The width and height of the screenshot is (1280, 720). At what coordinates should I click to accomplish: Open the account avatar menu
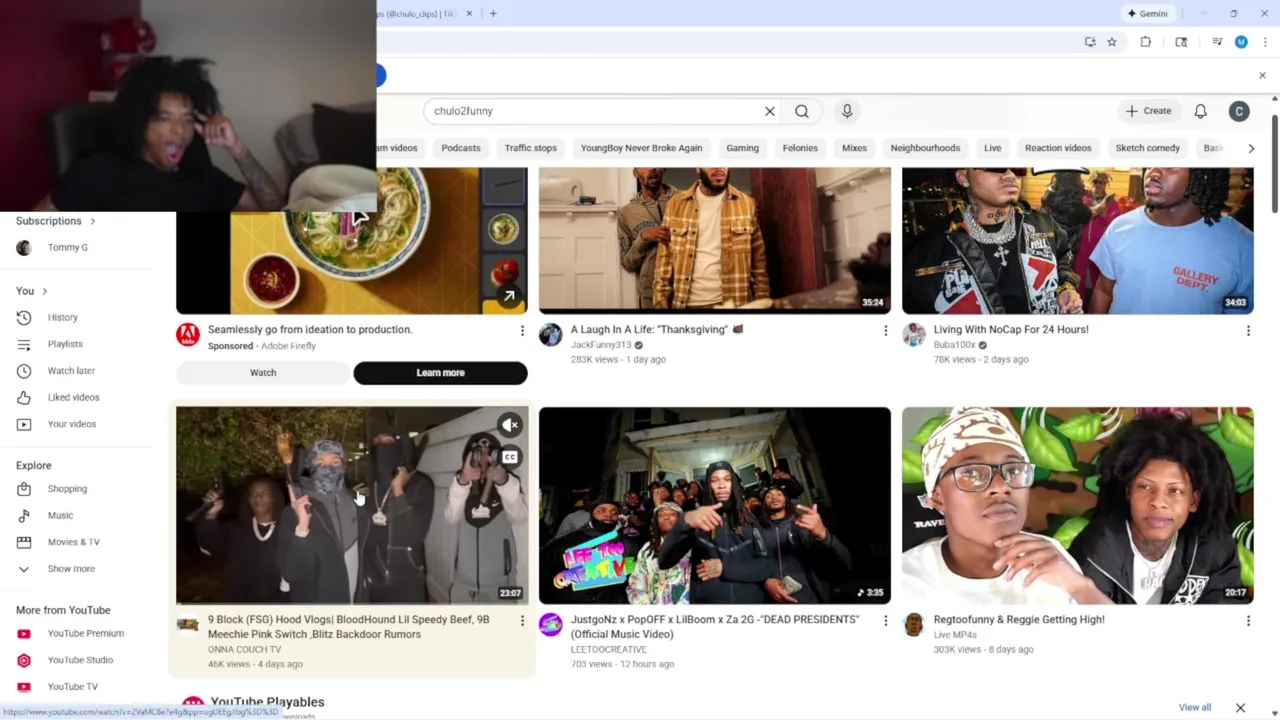pyautogui.click(x=1239, y=111)
